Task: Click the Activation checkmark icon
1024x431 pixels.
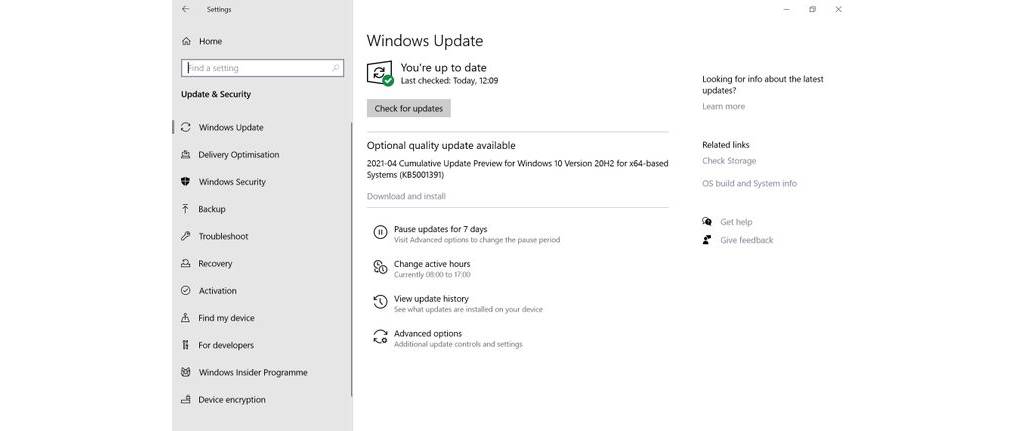Action: click(185, 291)
